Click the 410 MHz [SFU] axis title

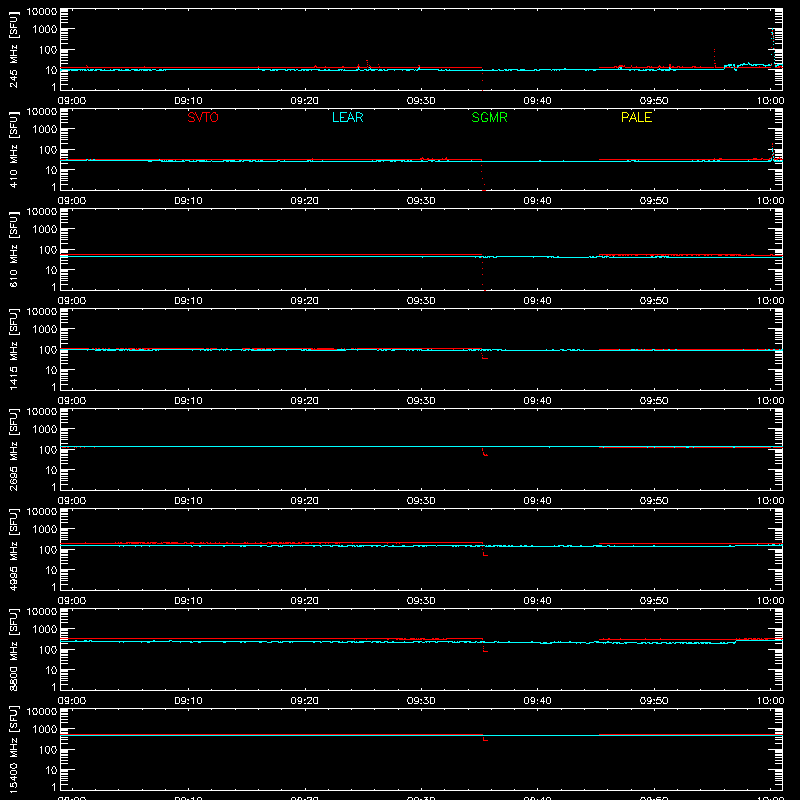pyautogui.click(x=13, y=149)
